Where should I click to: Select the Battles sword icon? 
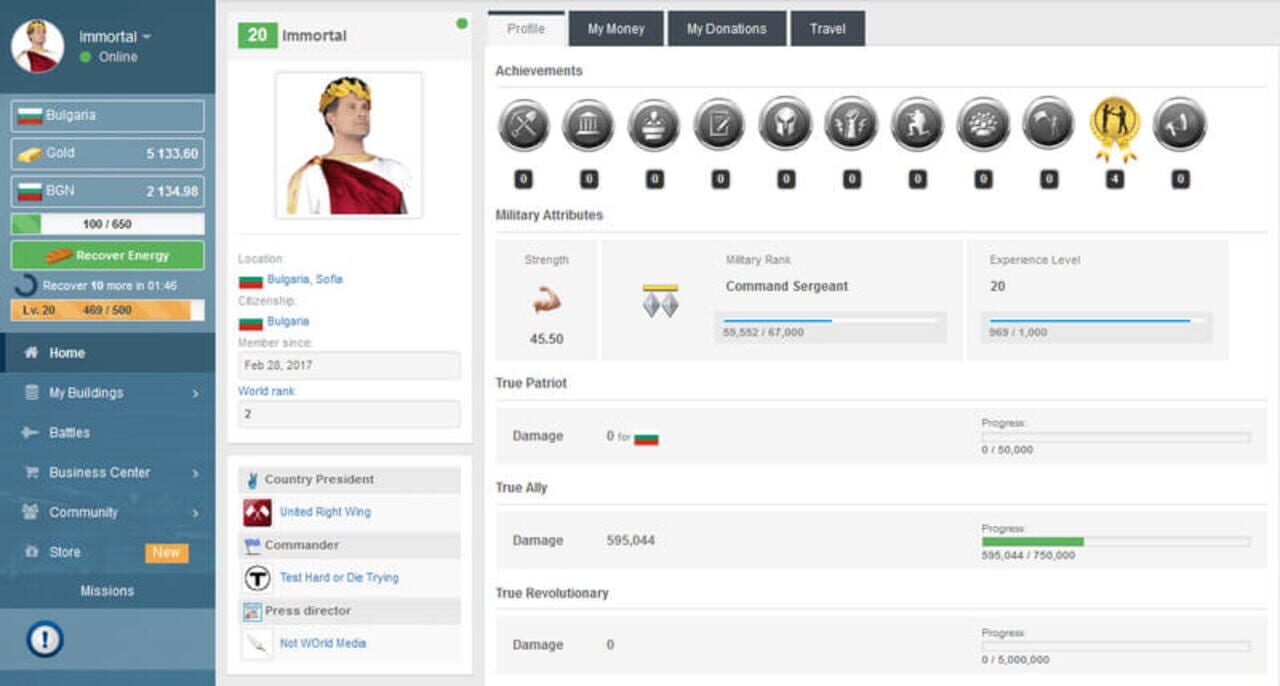tap(32, 432)
